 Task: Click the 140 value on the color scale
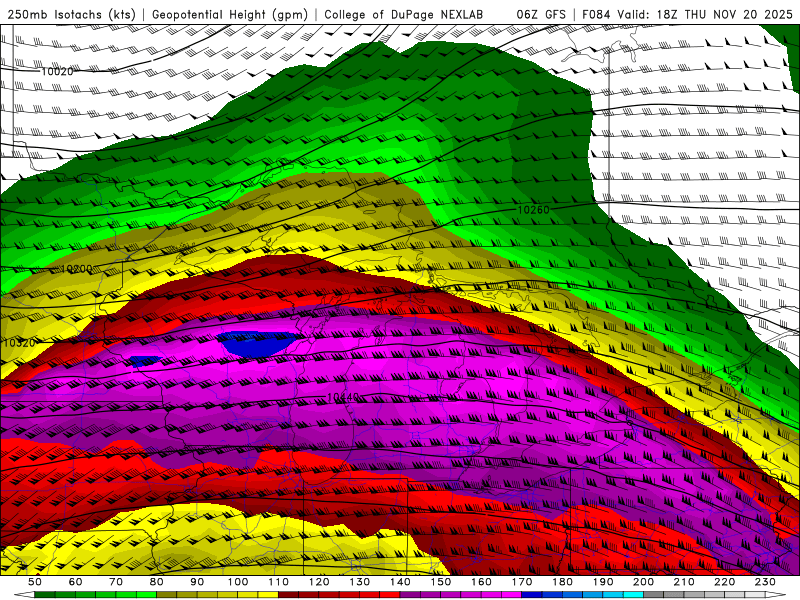pos(401,582)
